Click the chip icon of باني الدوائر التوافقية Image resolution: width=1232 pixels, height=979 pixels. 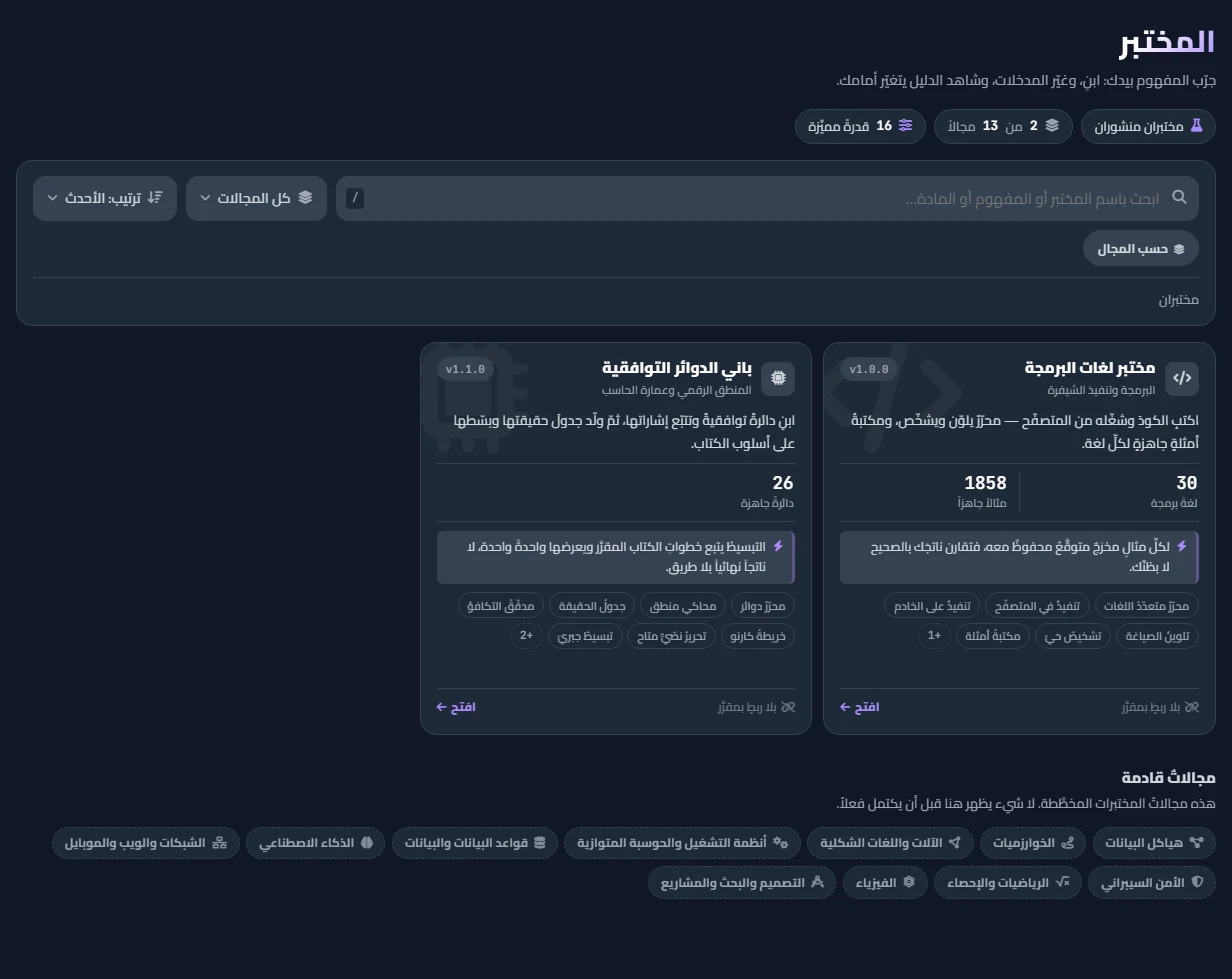(778, 378)
